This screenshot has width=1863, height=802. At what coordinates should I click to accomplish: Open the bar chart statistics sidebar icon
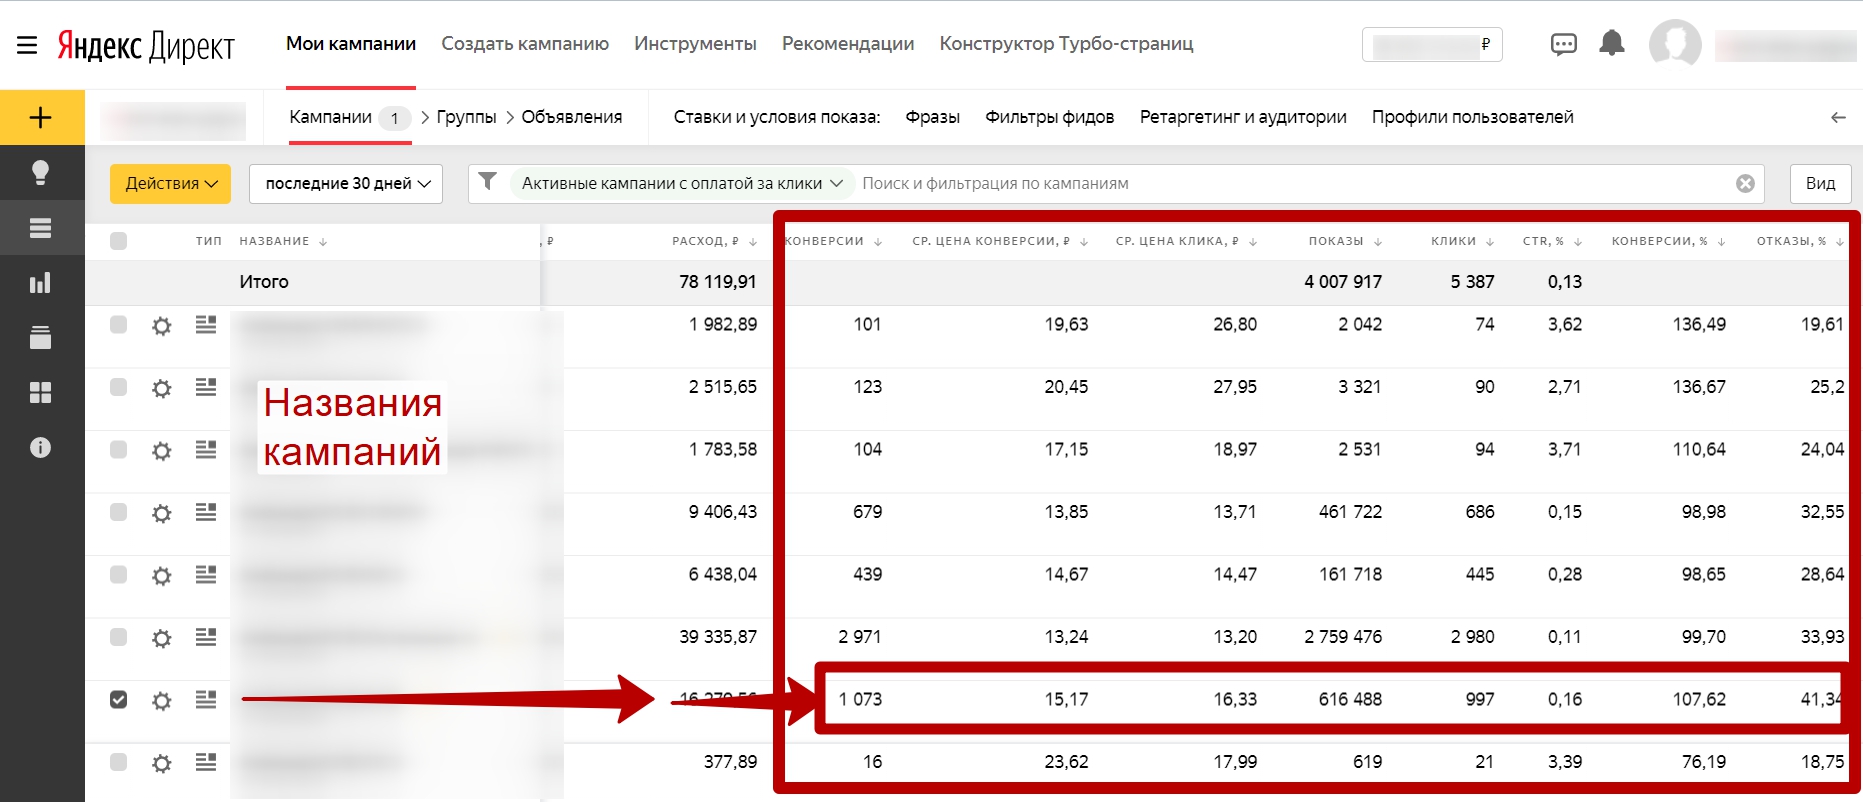[x=41, y=283]
